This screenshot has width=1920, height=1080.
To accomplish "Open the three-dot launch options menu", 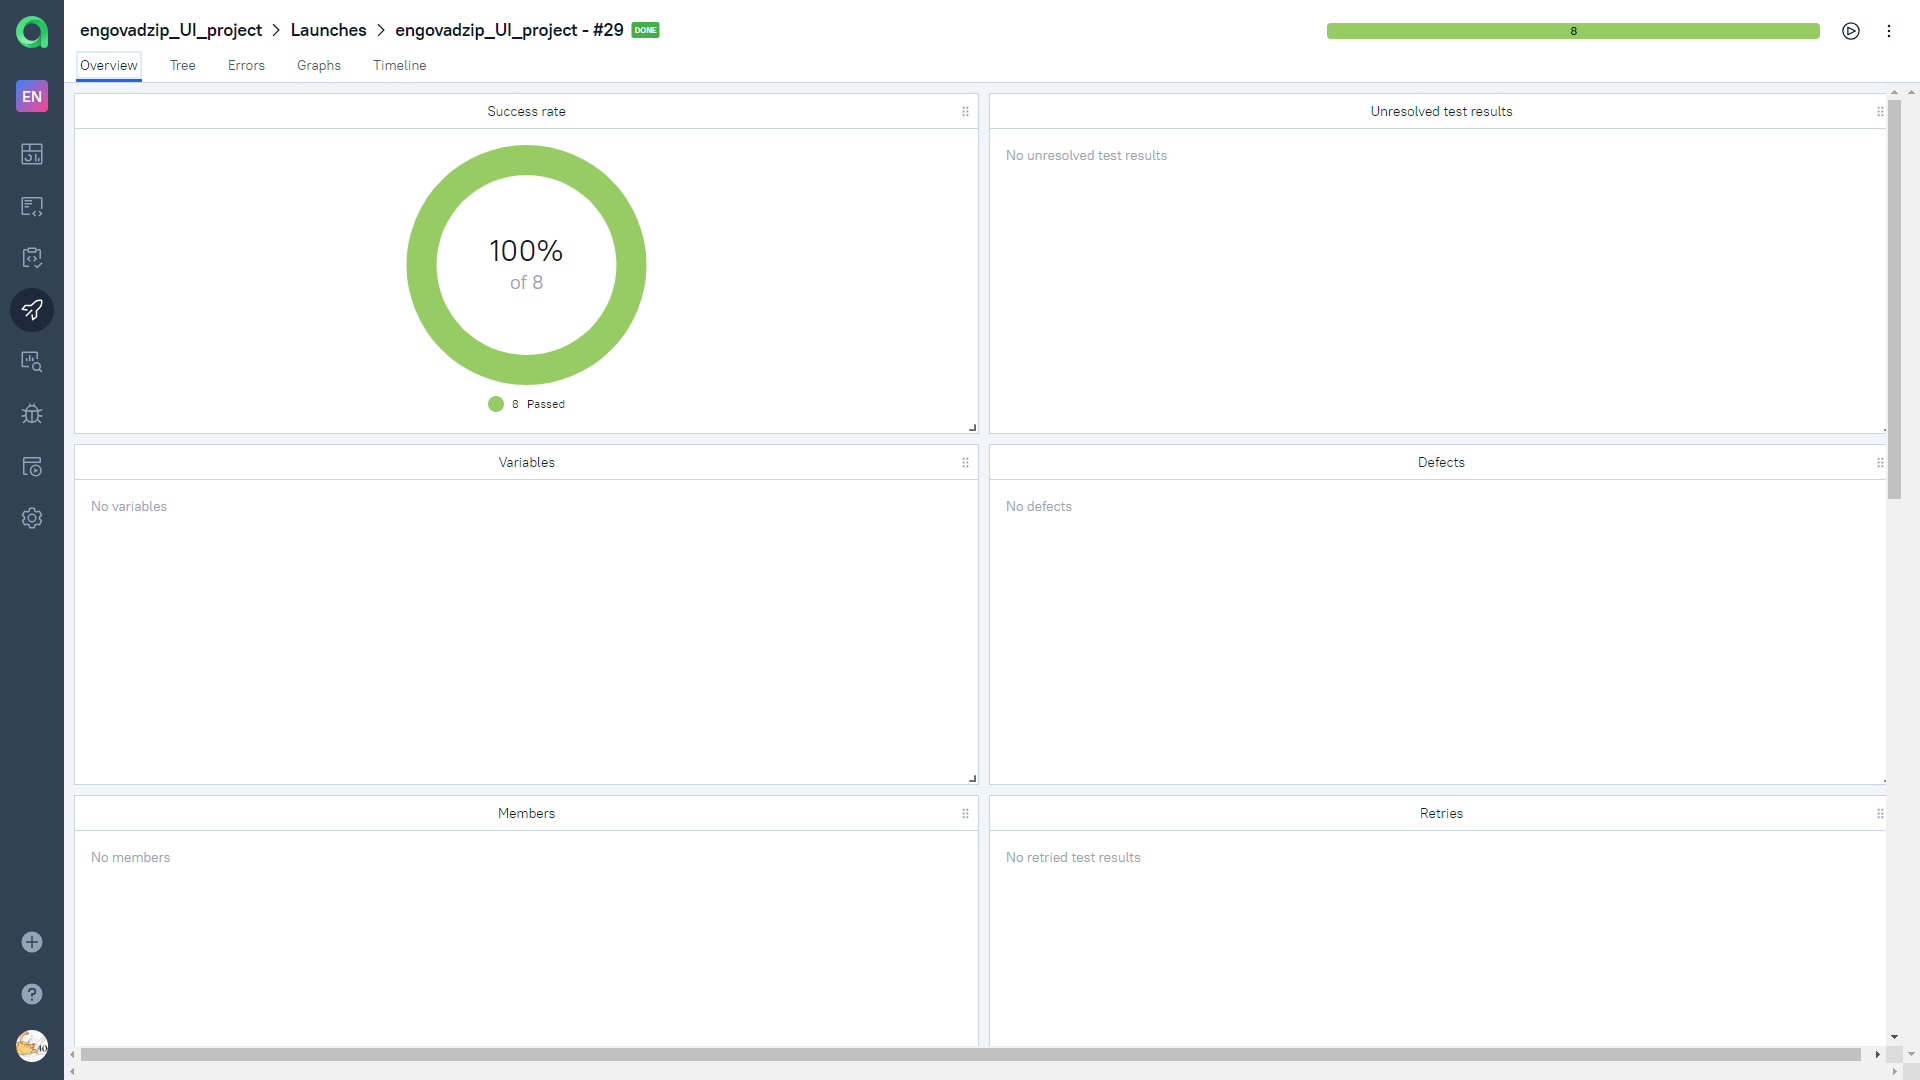I will pos(1889,31).
